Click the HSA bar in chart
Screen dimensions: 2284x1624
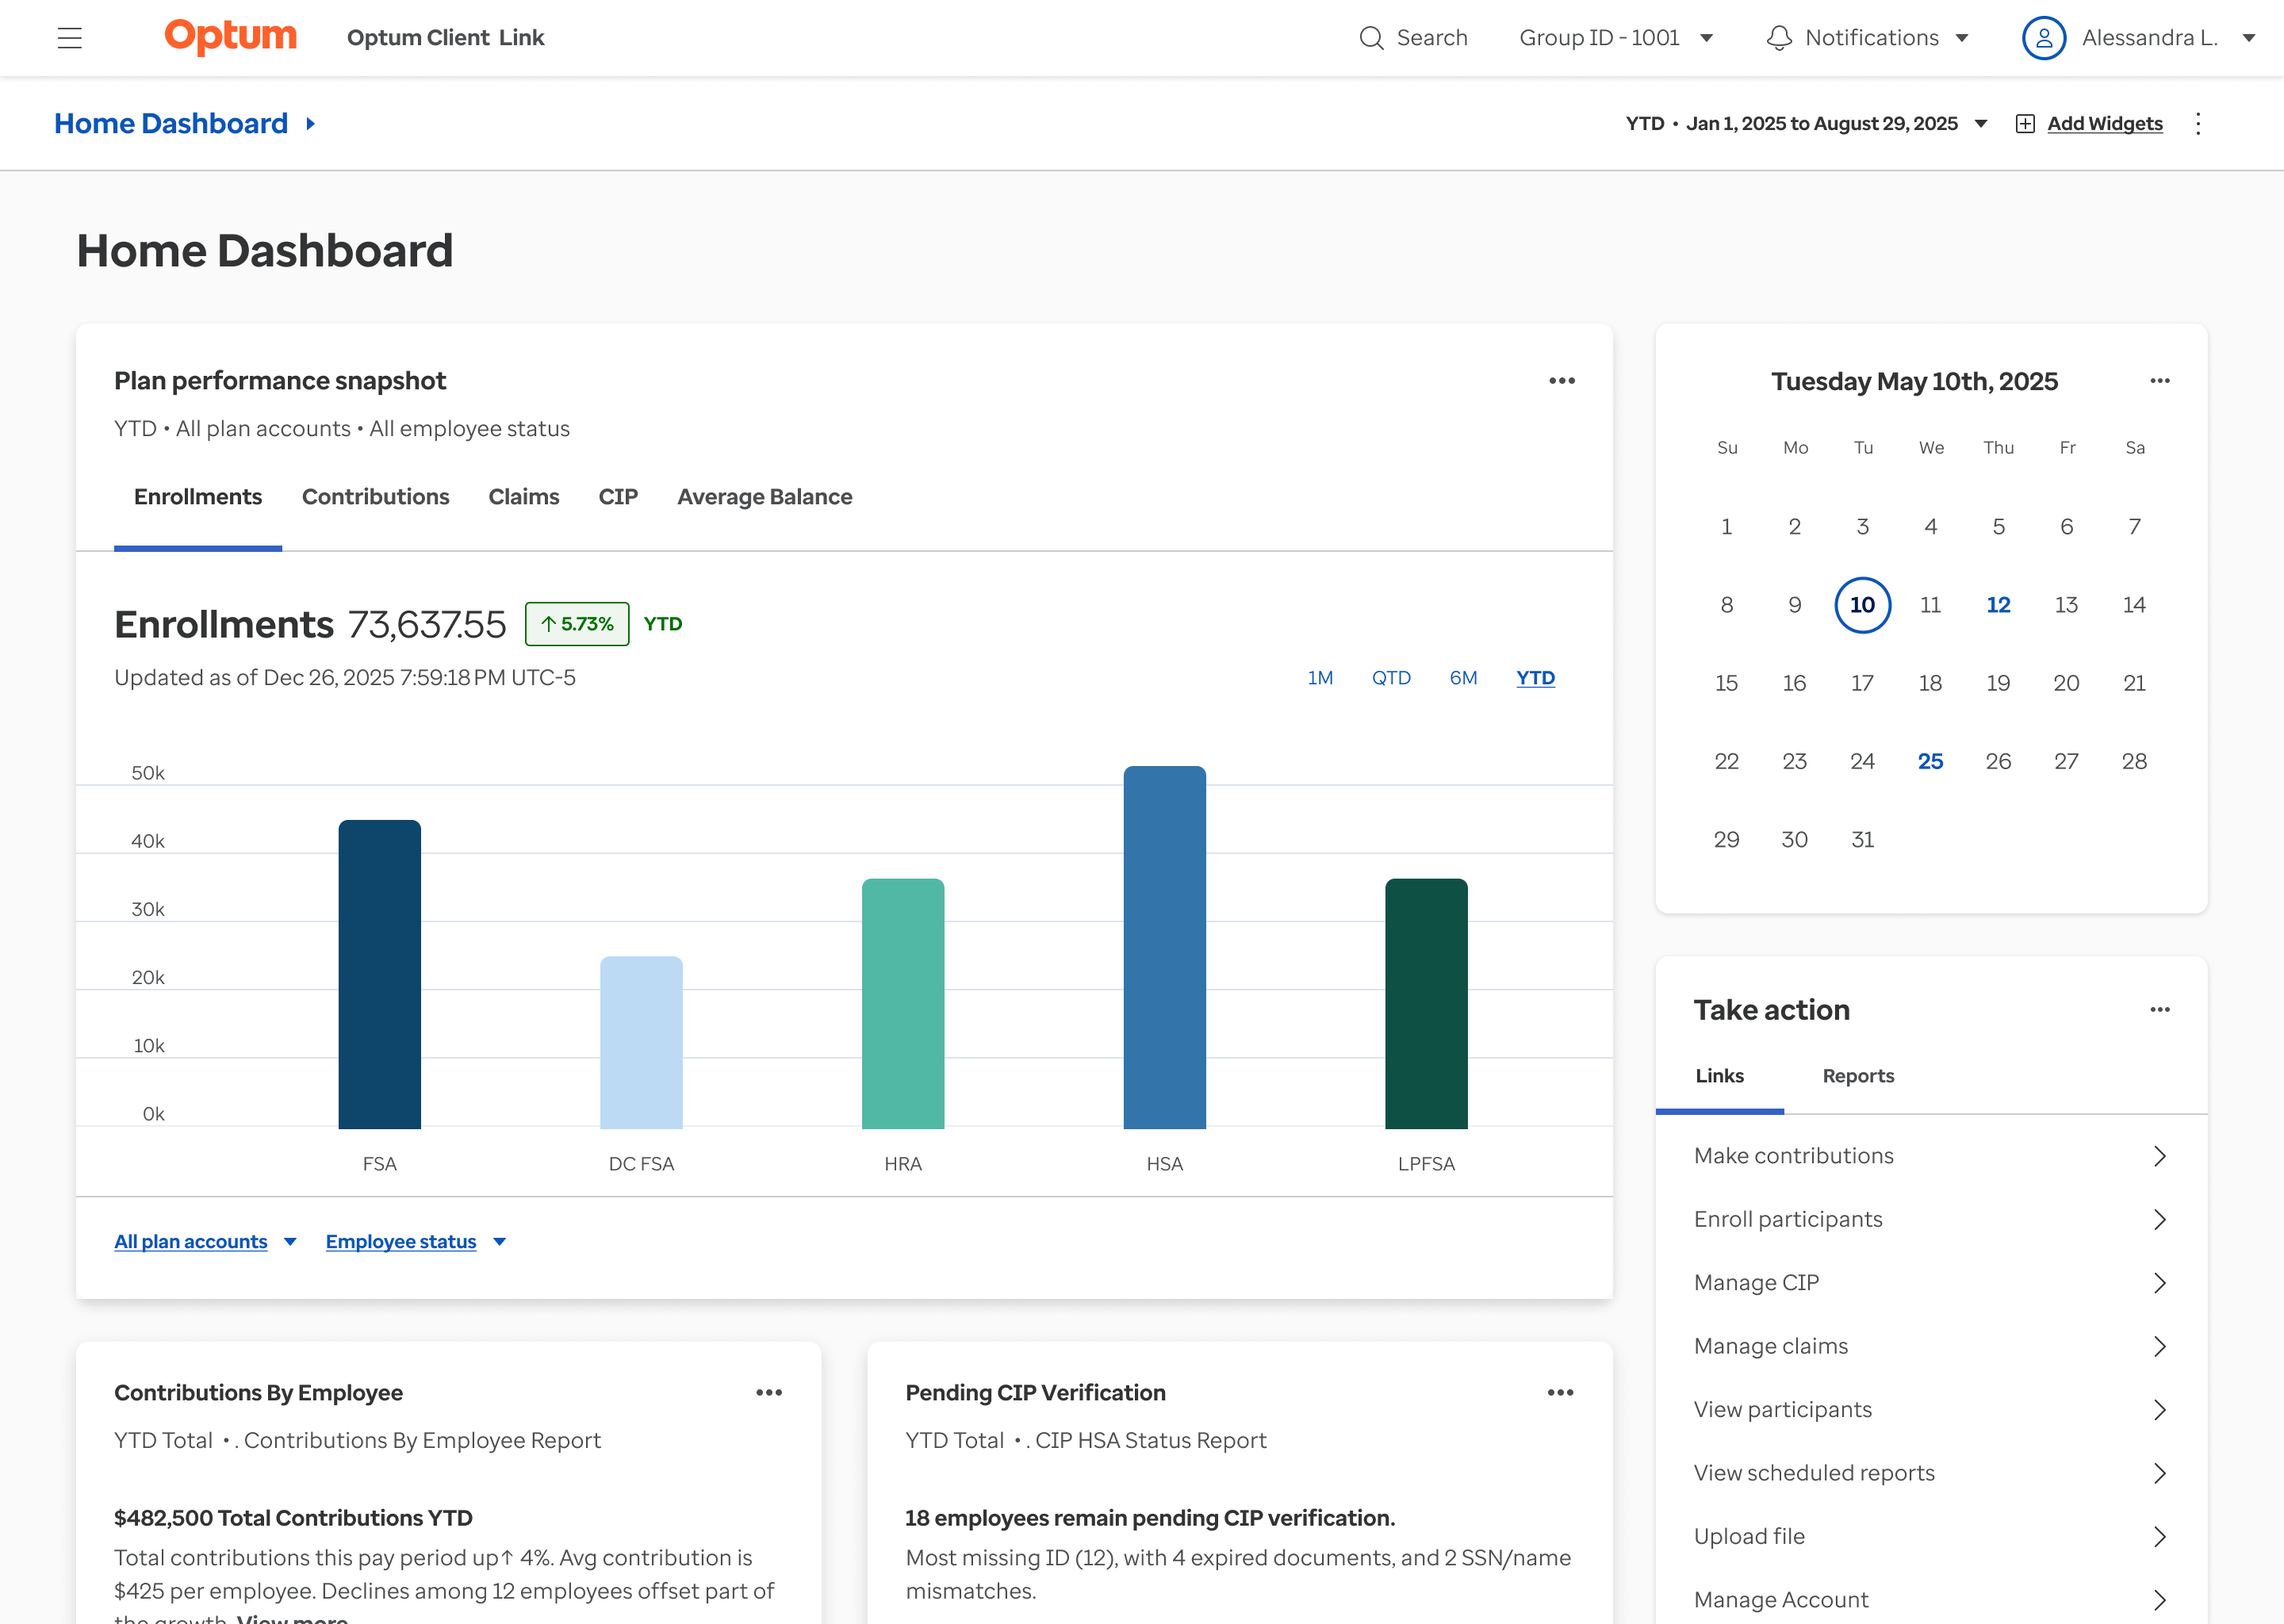tap(1164, 948)
